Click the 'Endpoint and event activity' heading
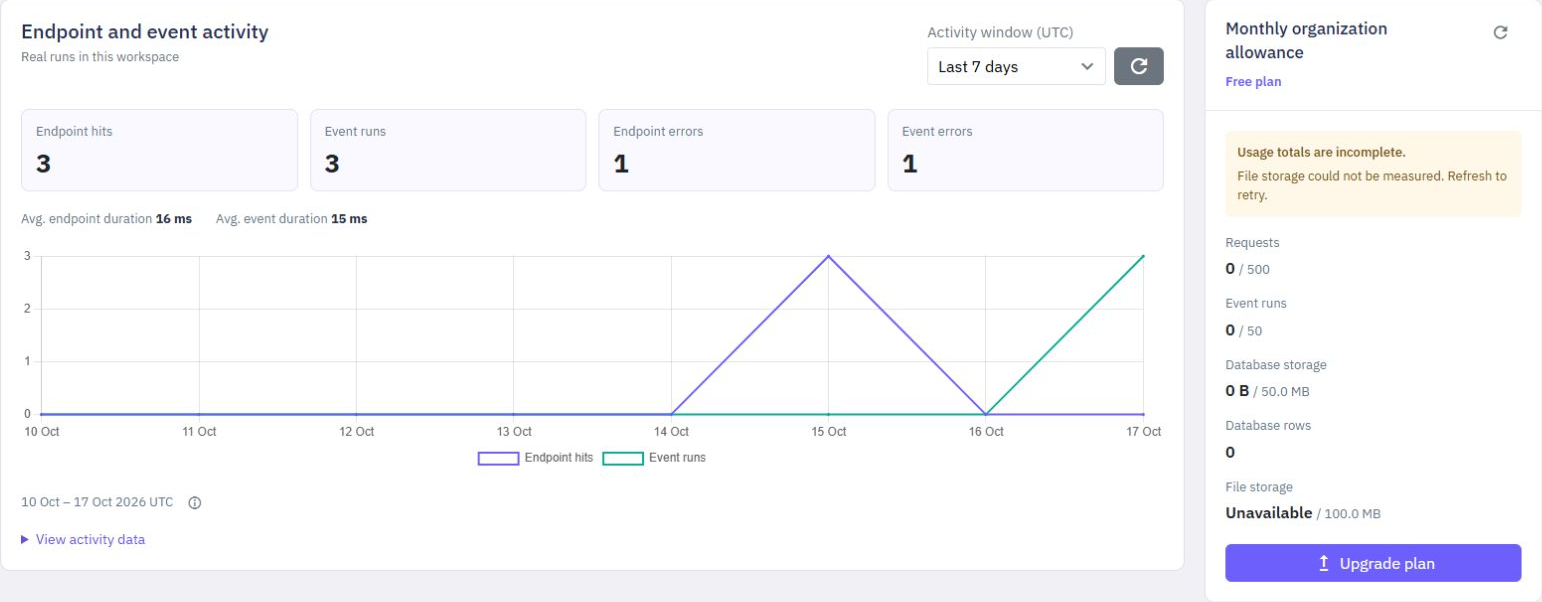Image resolution: width=1542 pixels, height=602 pixels. point(145,32)
